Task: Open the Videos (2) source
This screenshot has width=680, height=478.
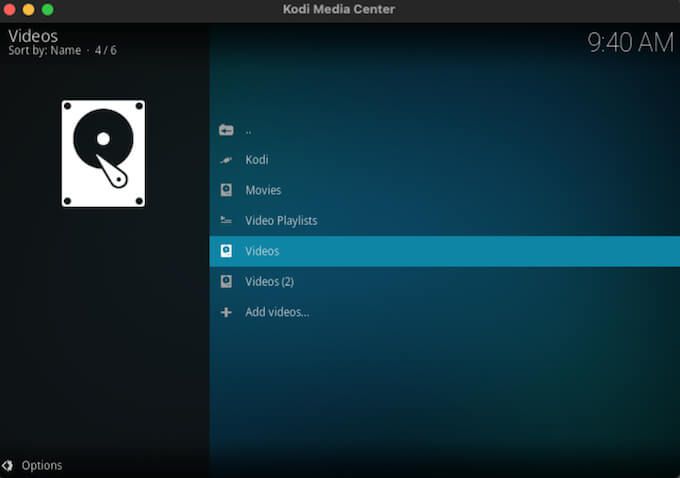Action: (x=445, y=282)
